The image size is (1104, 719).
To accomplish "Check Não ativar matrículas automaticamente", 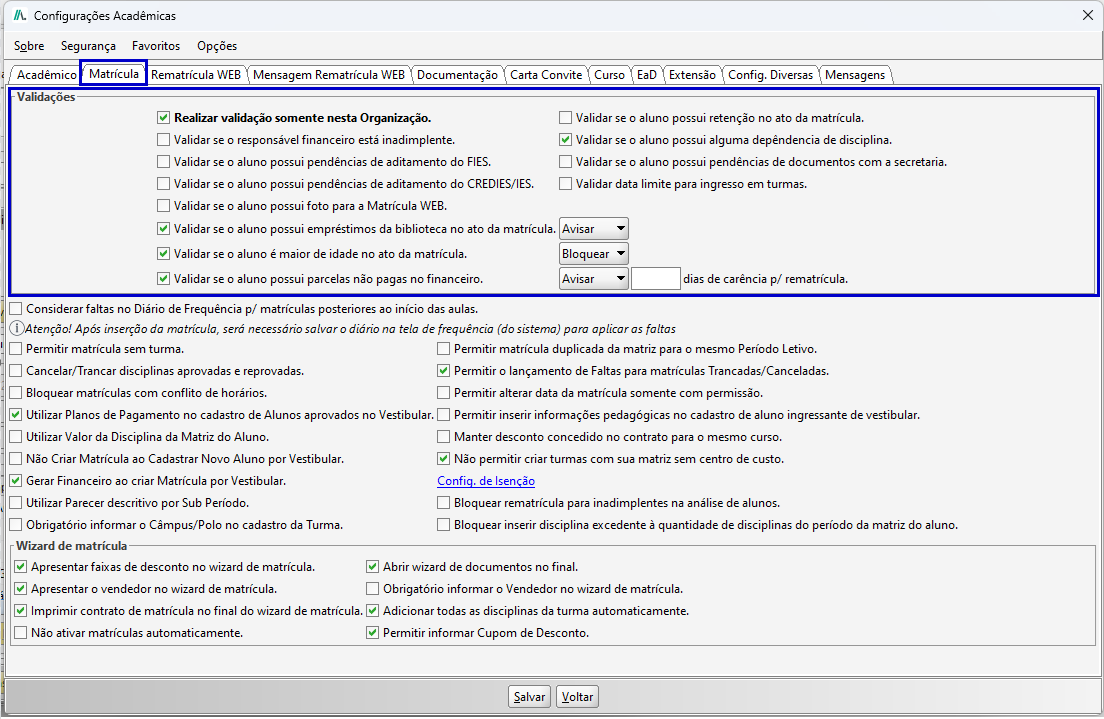I will tap(20, 632).
